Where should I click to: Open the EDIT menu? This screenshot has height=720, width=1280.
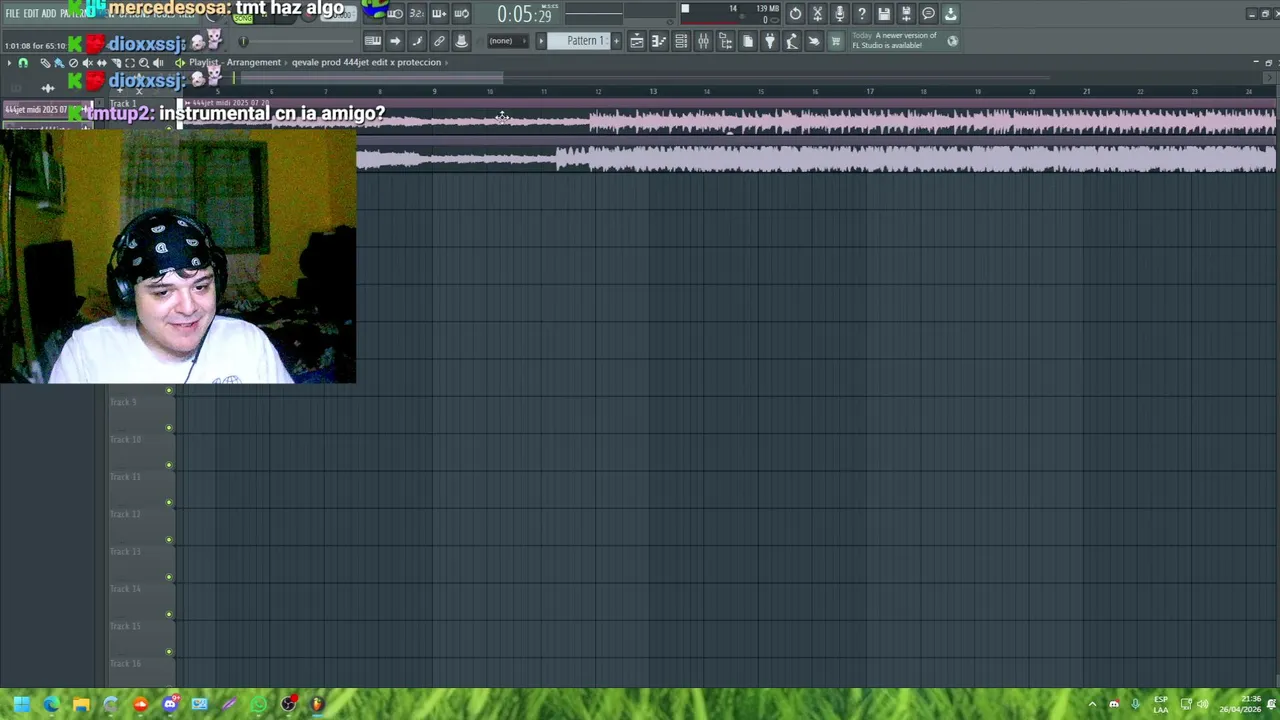31,13
